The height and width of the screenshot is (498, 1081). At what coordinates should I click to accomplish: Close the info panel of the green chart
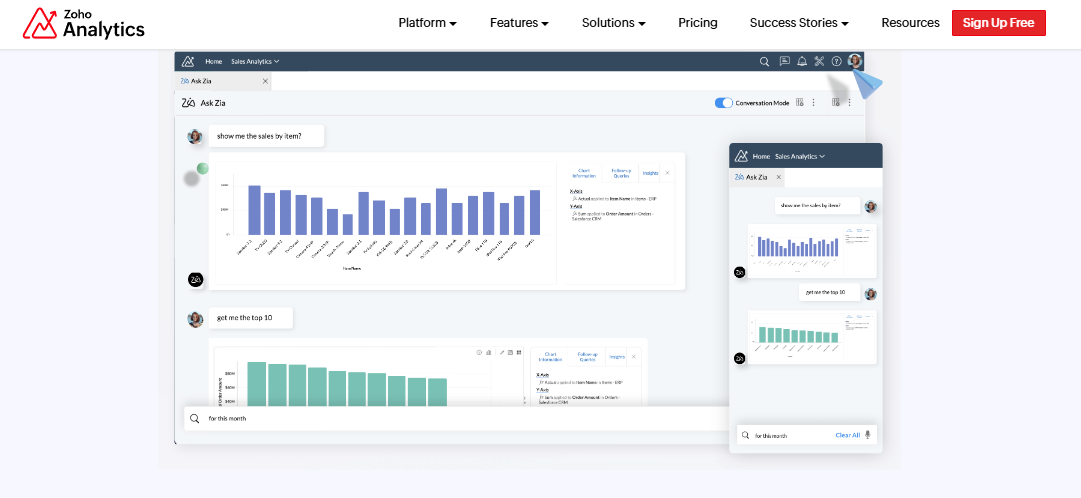point(634,357)
